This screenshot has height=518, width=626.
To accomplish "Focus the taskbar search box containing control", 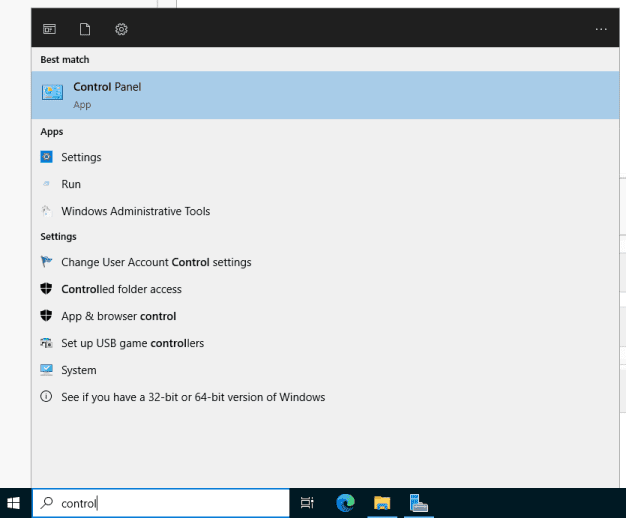I will [160, 503].
